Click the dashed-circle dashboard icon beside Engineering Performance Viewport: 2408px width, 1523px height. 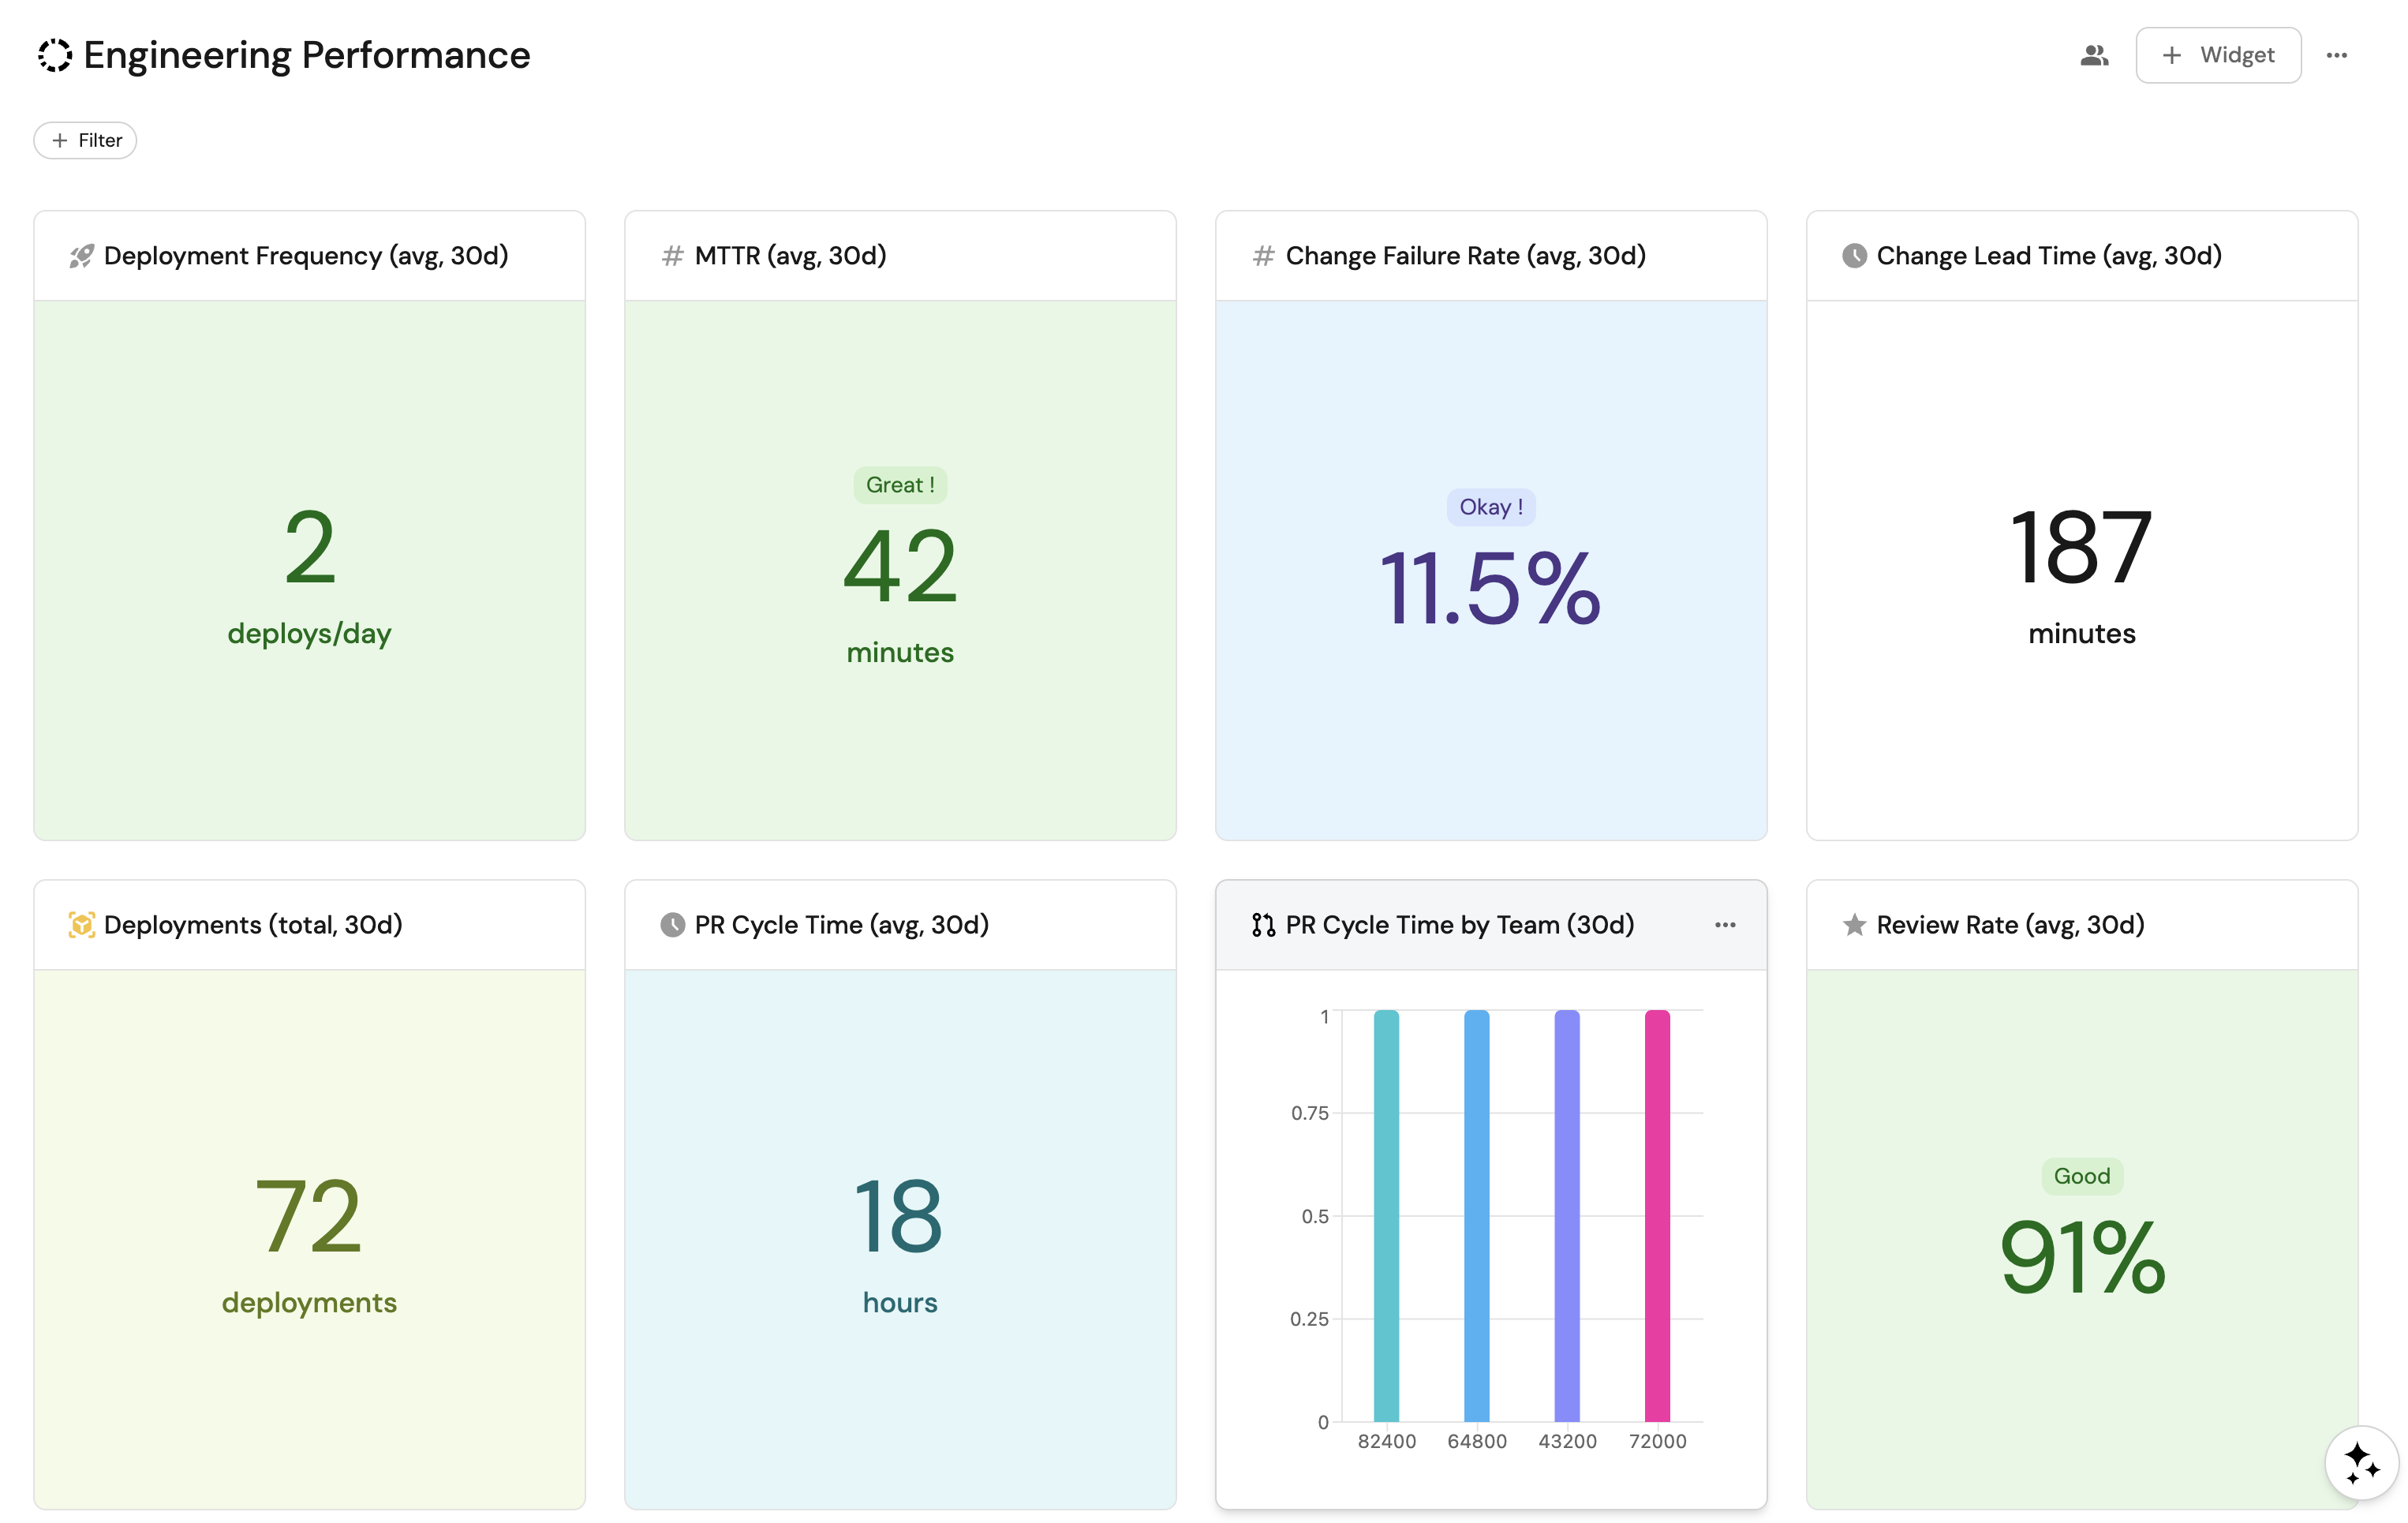tap(55, 55)
